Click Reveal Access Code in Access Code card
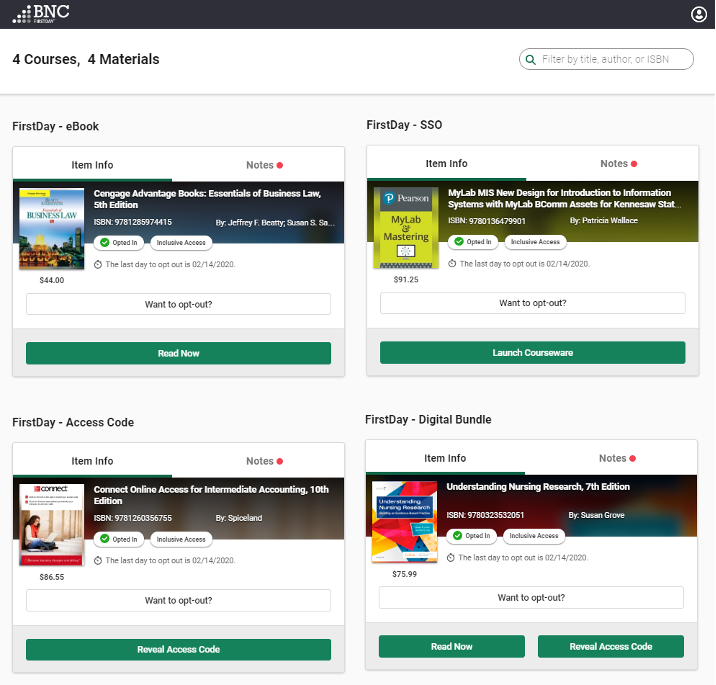716x685 pixels. pos(179,649)
